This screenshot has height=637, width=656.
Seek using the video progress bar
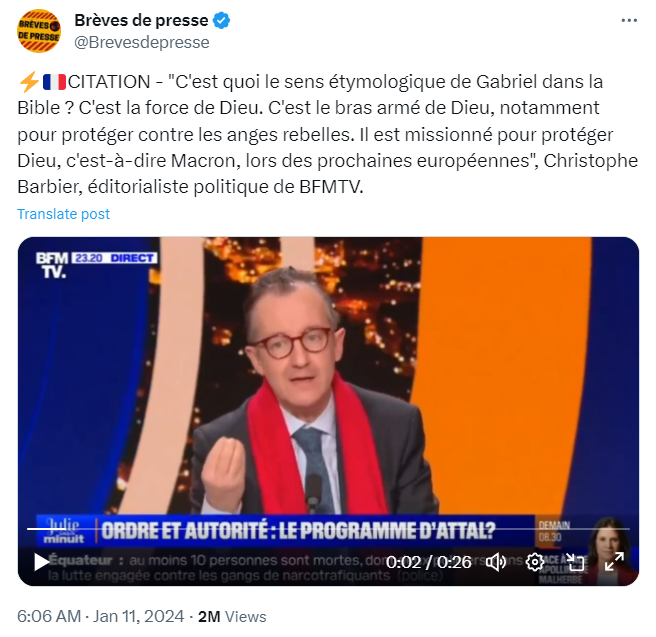328,529
